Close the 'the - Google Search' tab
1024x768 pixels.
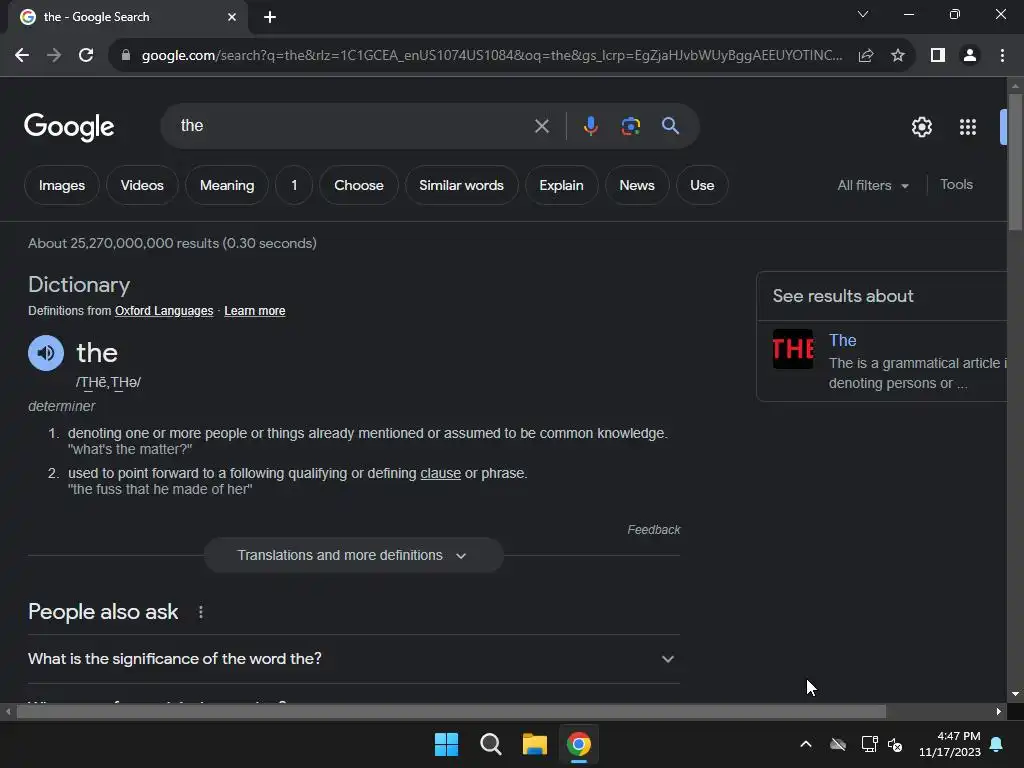click(x=232, y=17)
